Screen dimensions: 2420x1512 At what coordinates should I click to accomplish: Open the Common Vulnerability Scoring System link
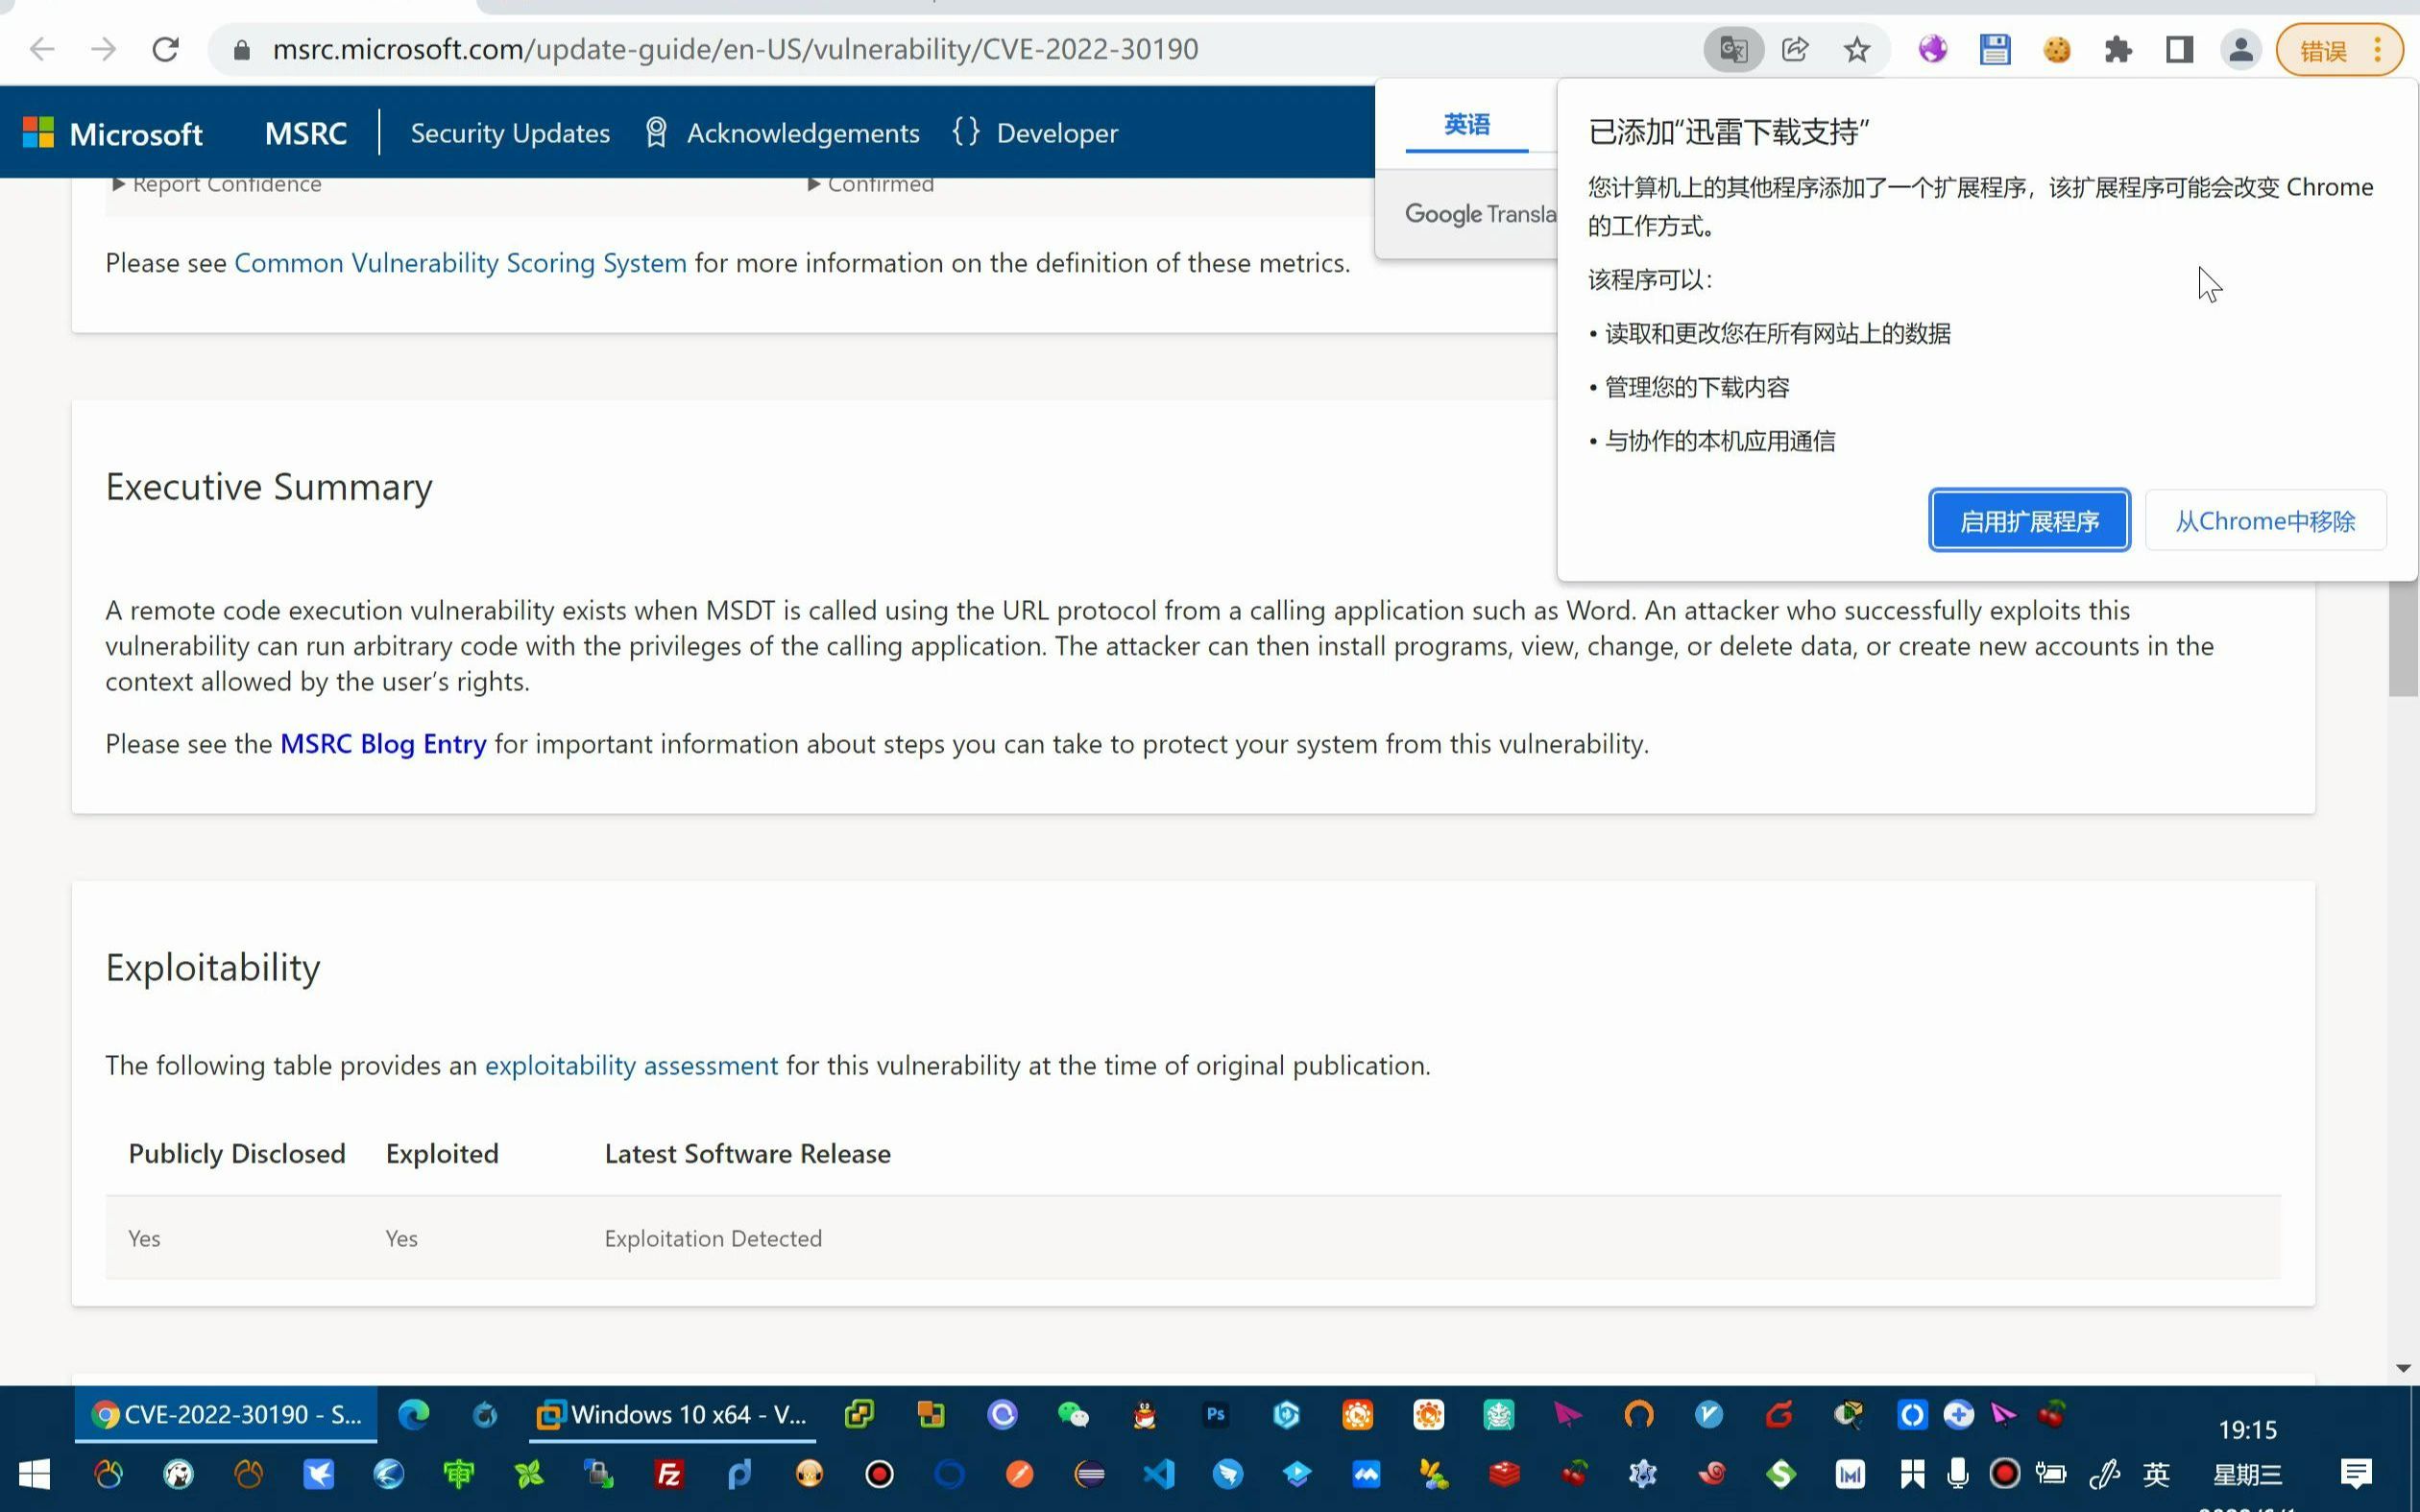[460, 263]
